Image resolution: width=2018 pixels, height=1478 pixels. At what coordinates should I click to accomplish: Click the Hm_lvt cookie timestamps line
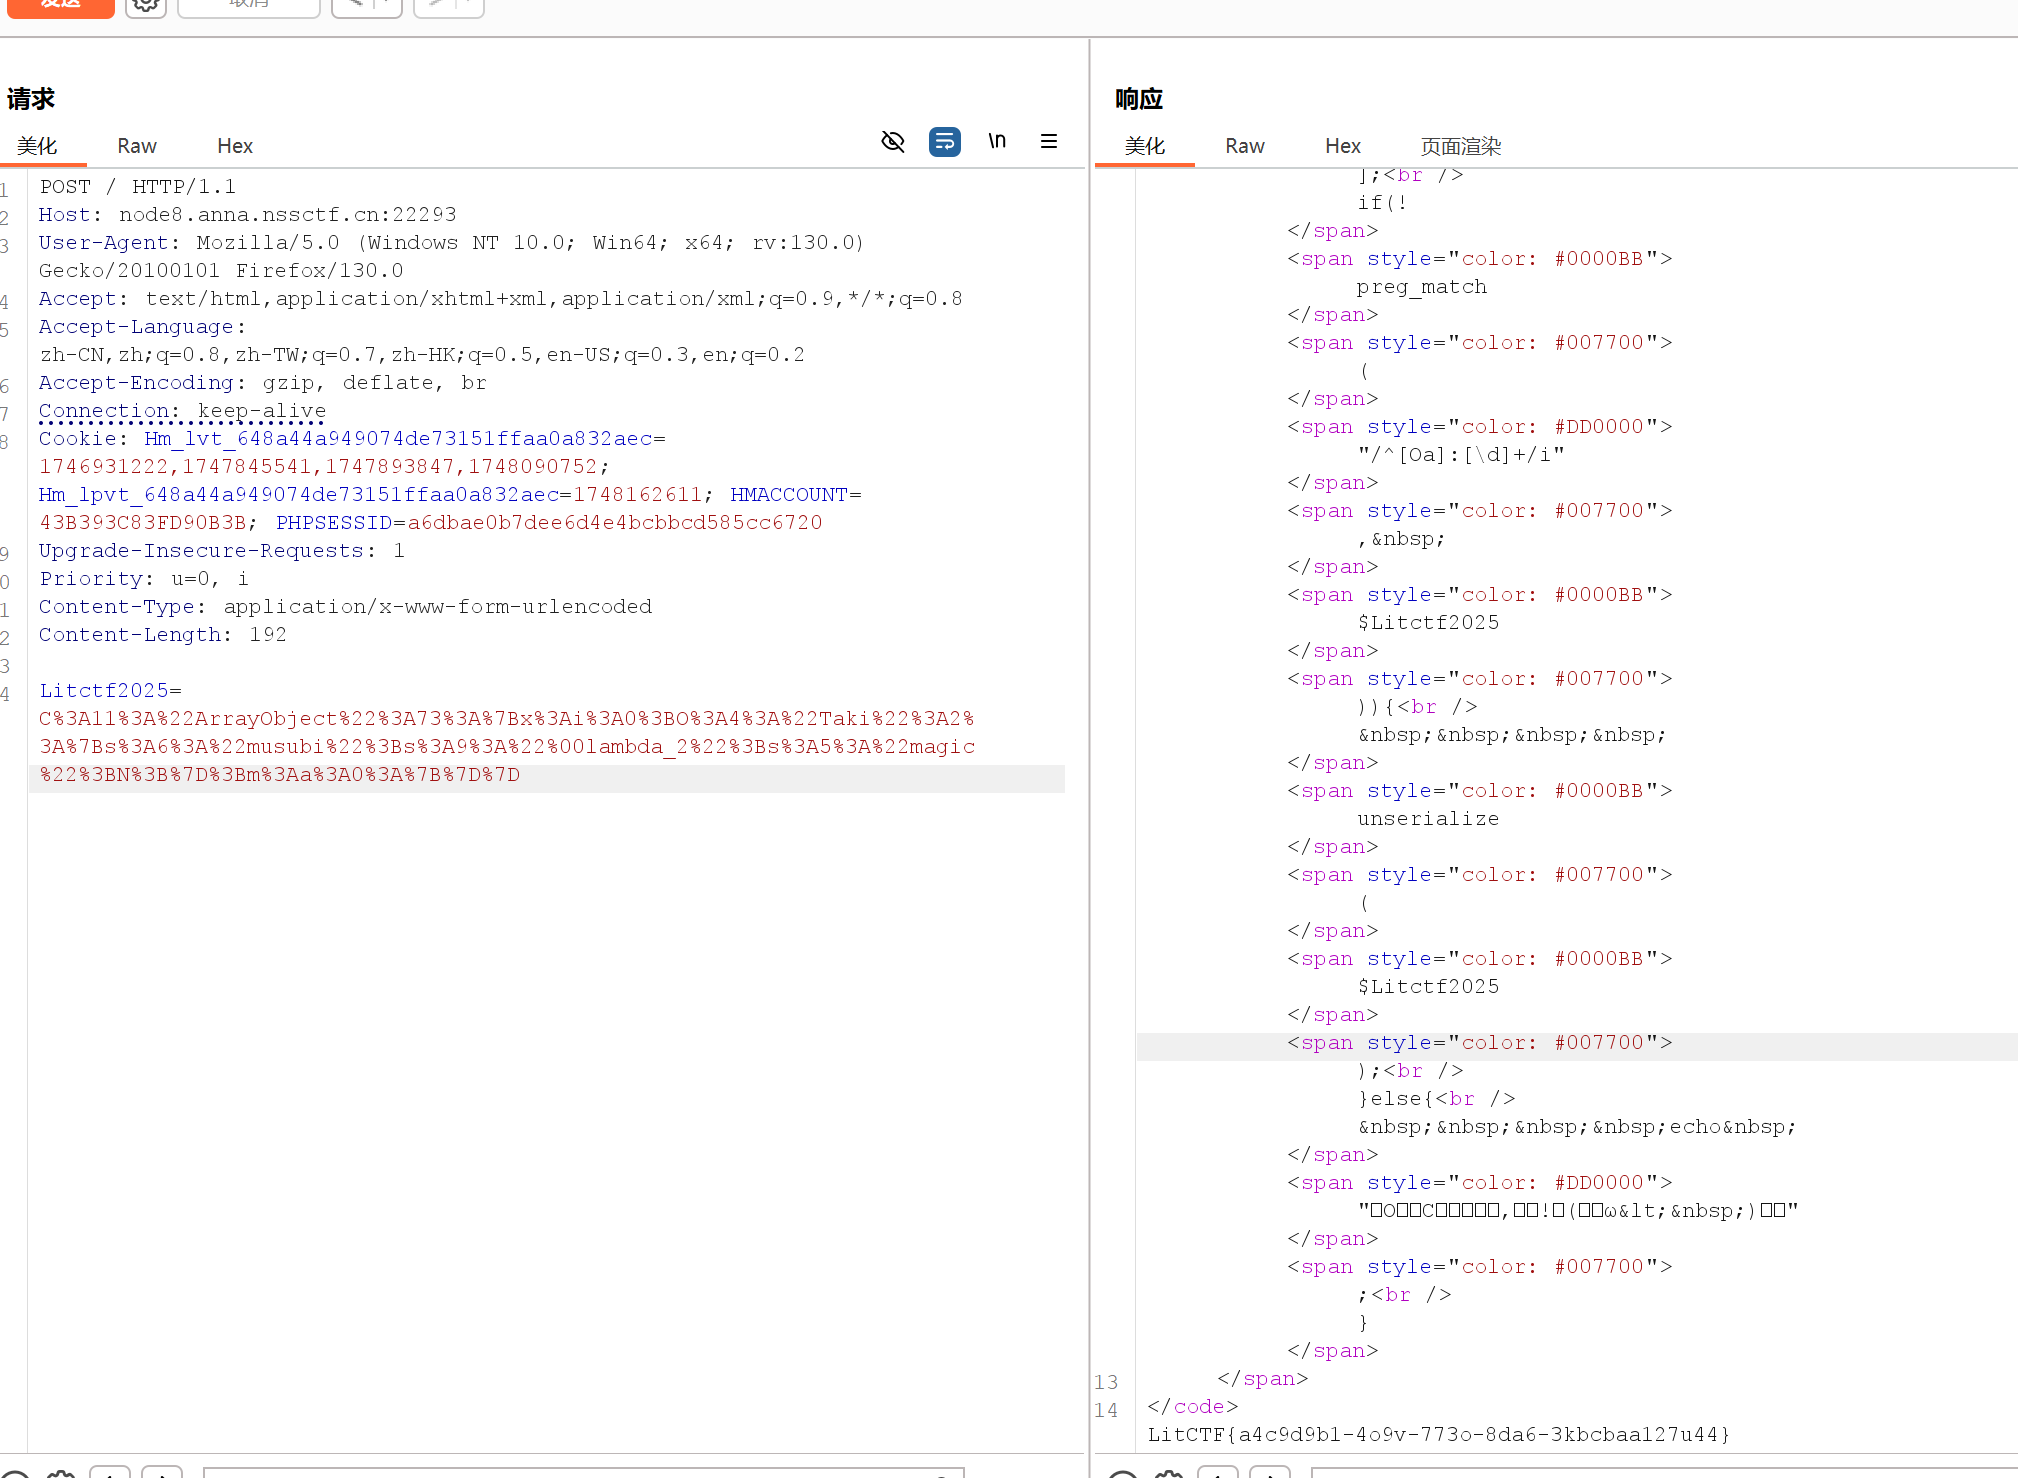click(x=324, y=467)
